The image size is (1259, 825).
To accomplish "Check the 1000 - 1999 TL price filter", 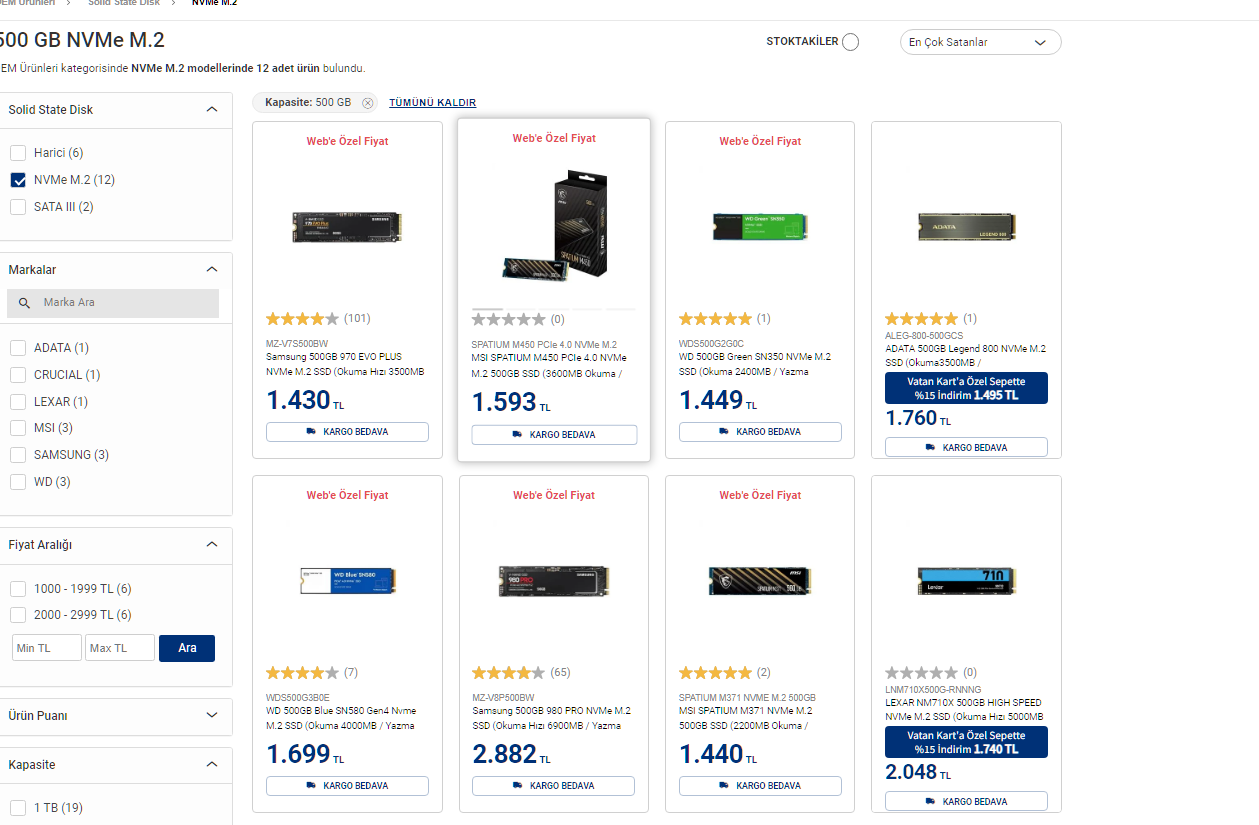I will 18,589.
